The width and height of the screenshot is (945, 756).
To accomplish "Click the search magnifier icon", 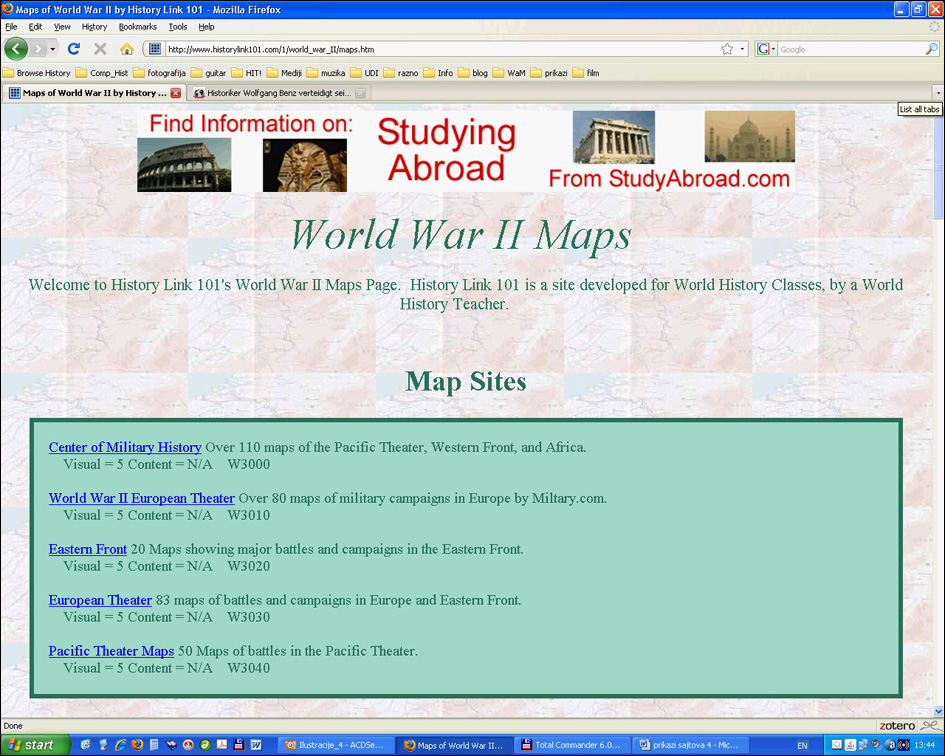I will 932,49.
